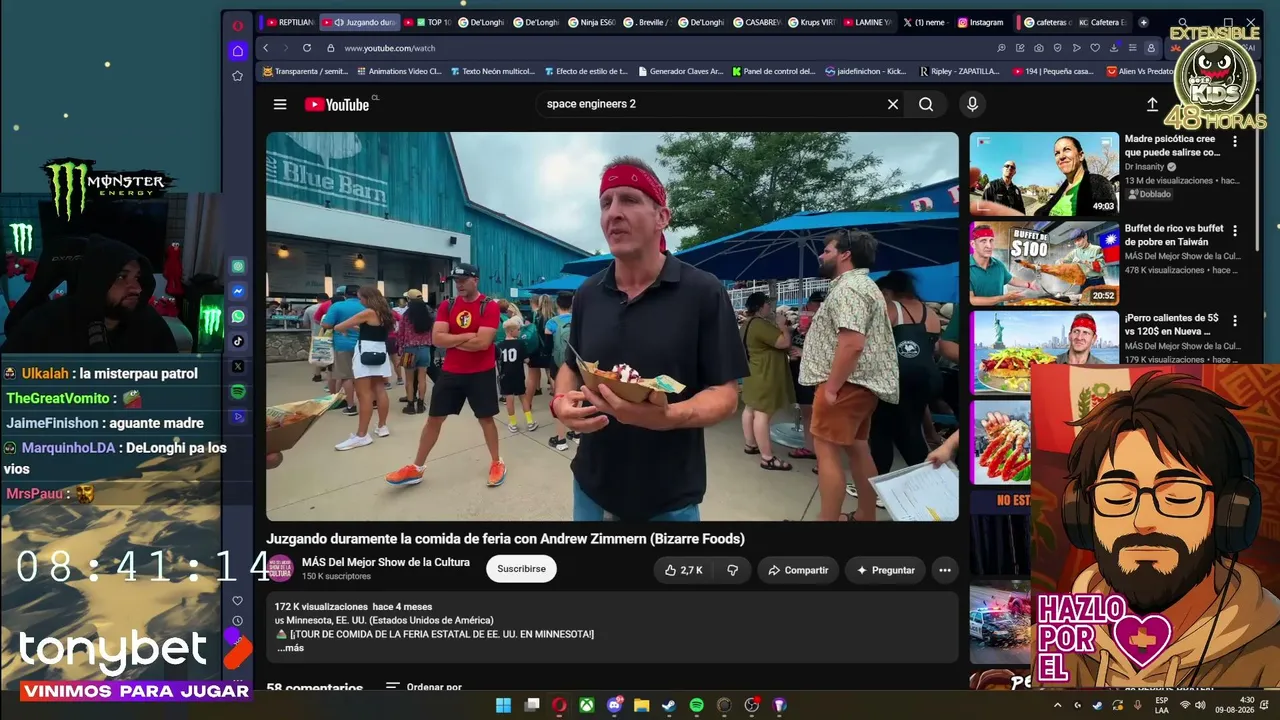The image size is (1280, 720).
Task: Go to the YouTube home logo
Action: click(x=337, y=104)
